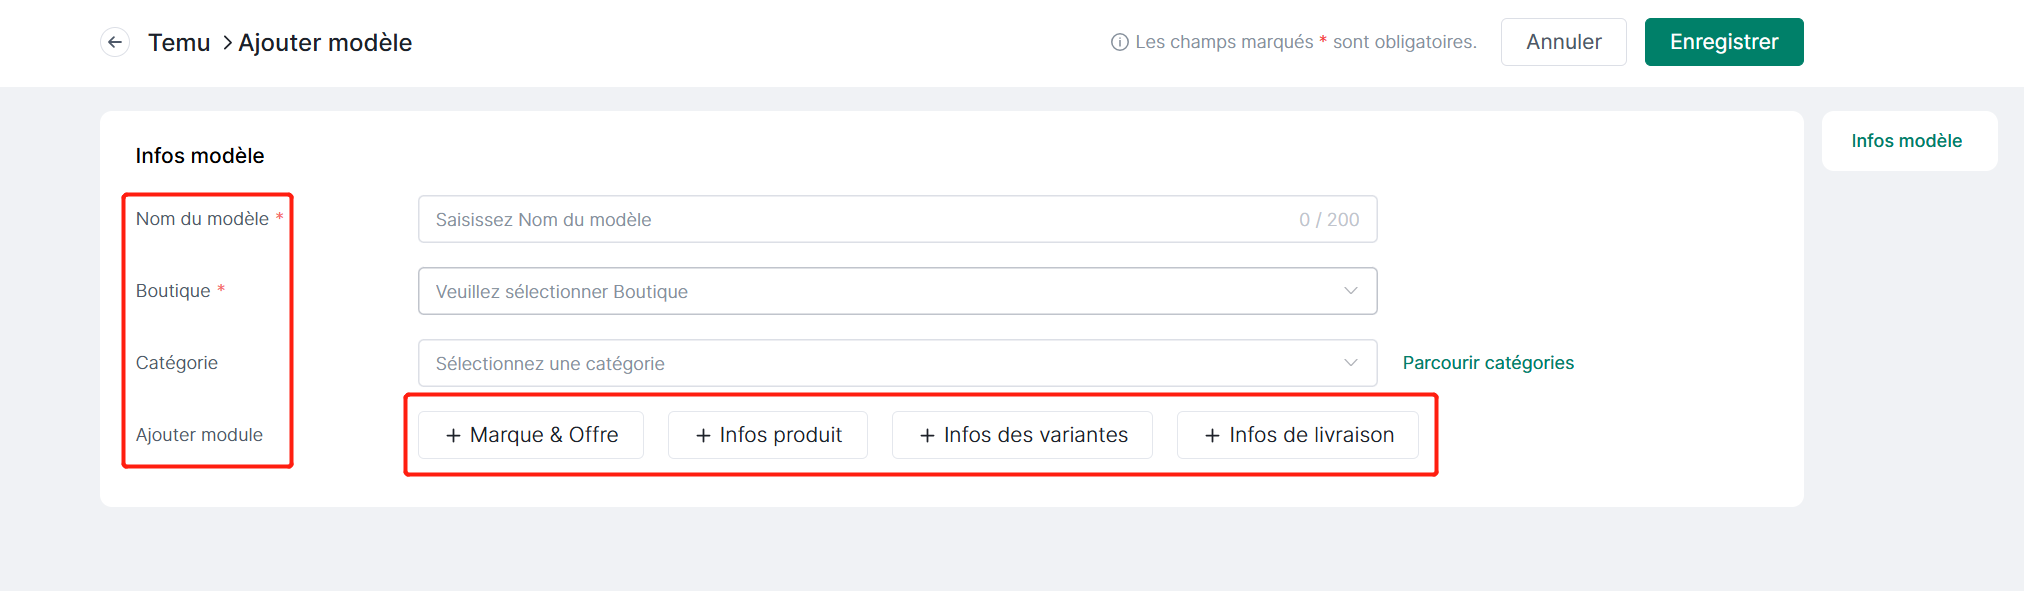The height and width of the screenshot is (591, 2024).
Task: Open the Sélectionnez une catégorie dropdown
Action: (897, 363)
